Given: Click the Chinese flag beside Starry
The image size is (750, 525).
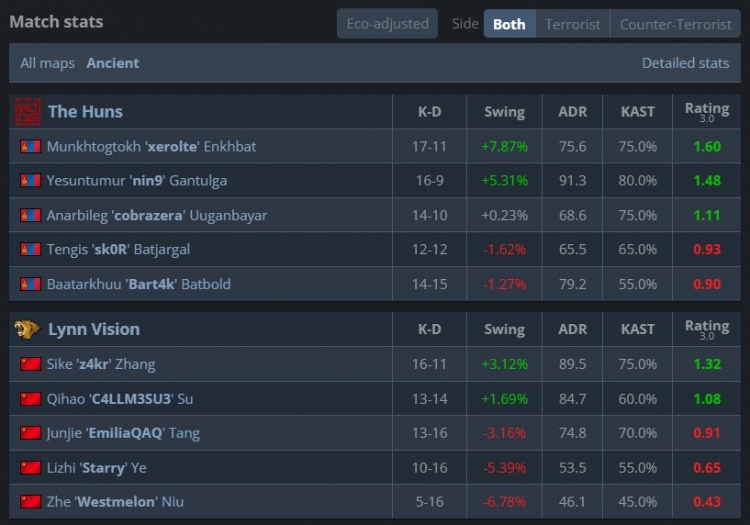Looking at the screenshot, I should pos(30,467).
